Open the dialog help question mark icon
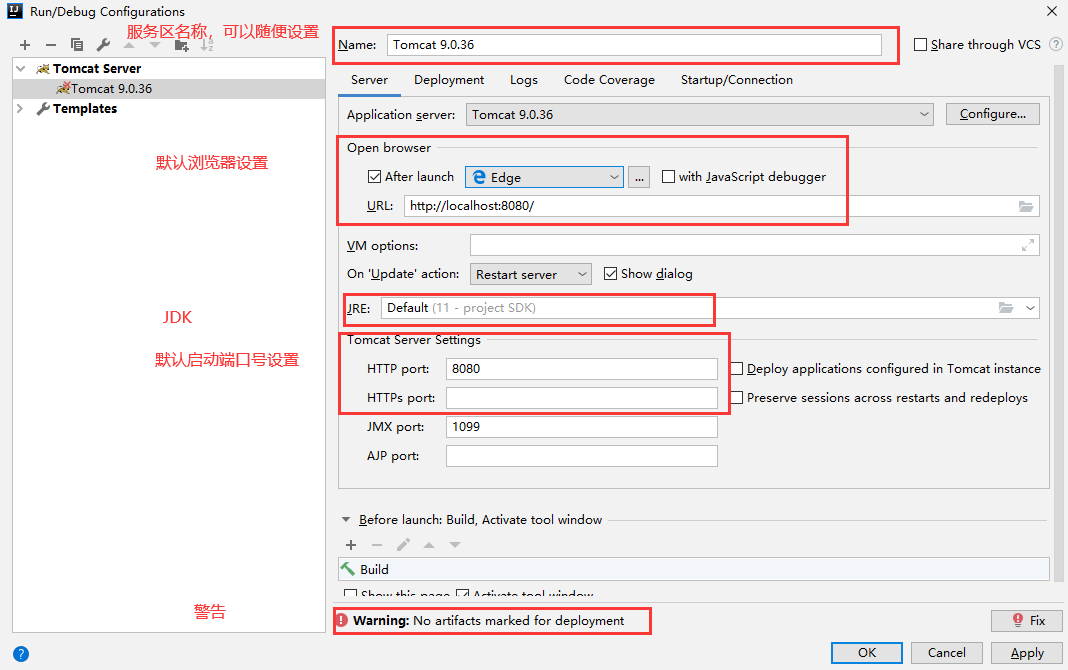Image resolution: width=1068 pixels, height=670 pixels. (x=21, y=654)
